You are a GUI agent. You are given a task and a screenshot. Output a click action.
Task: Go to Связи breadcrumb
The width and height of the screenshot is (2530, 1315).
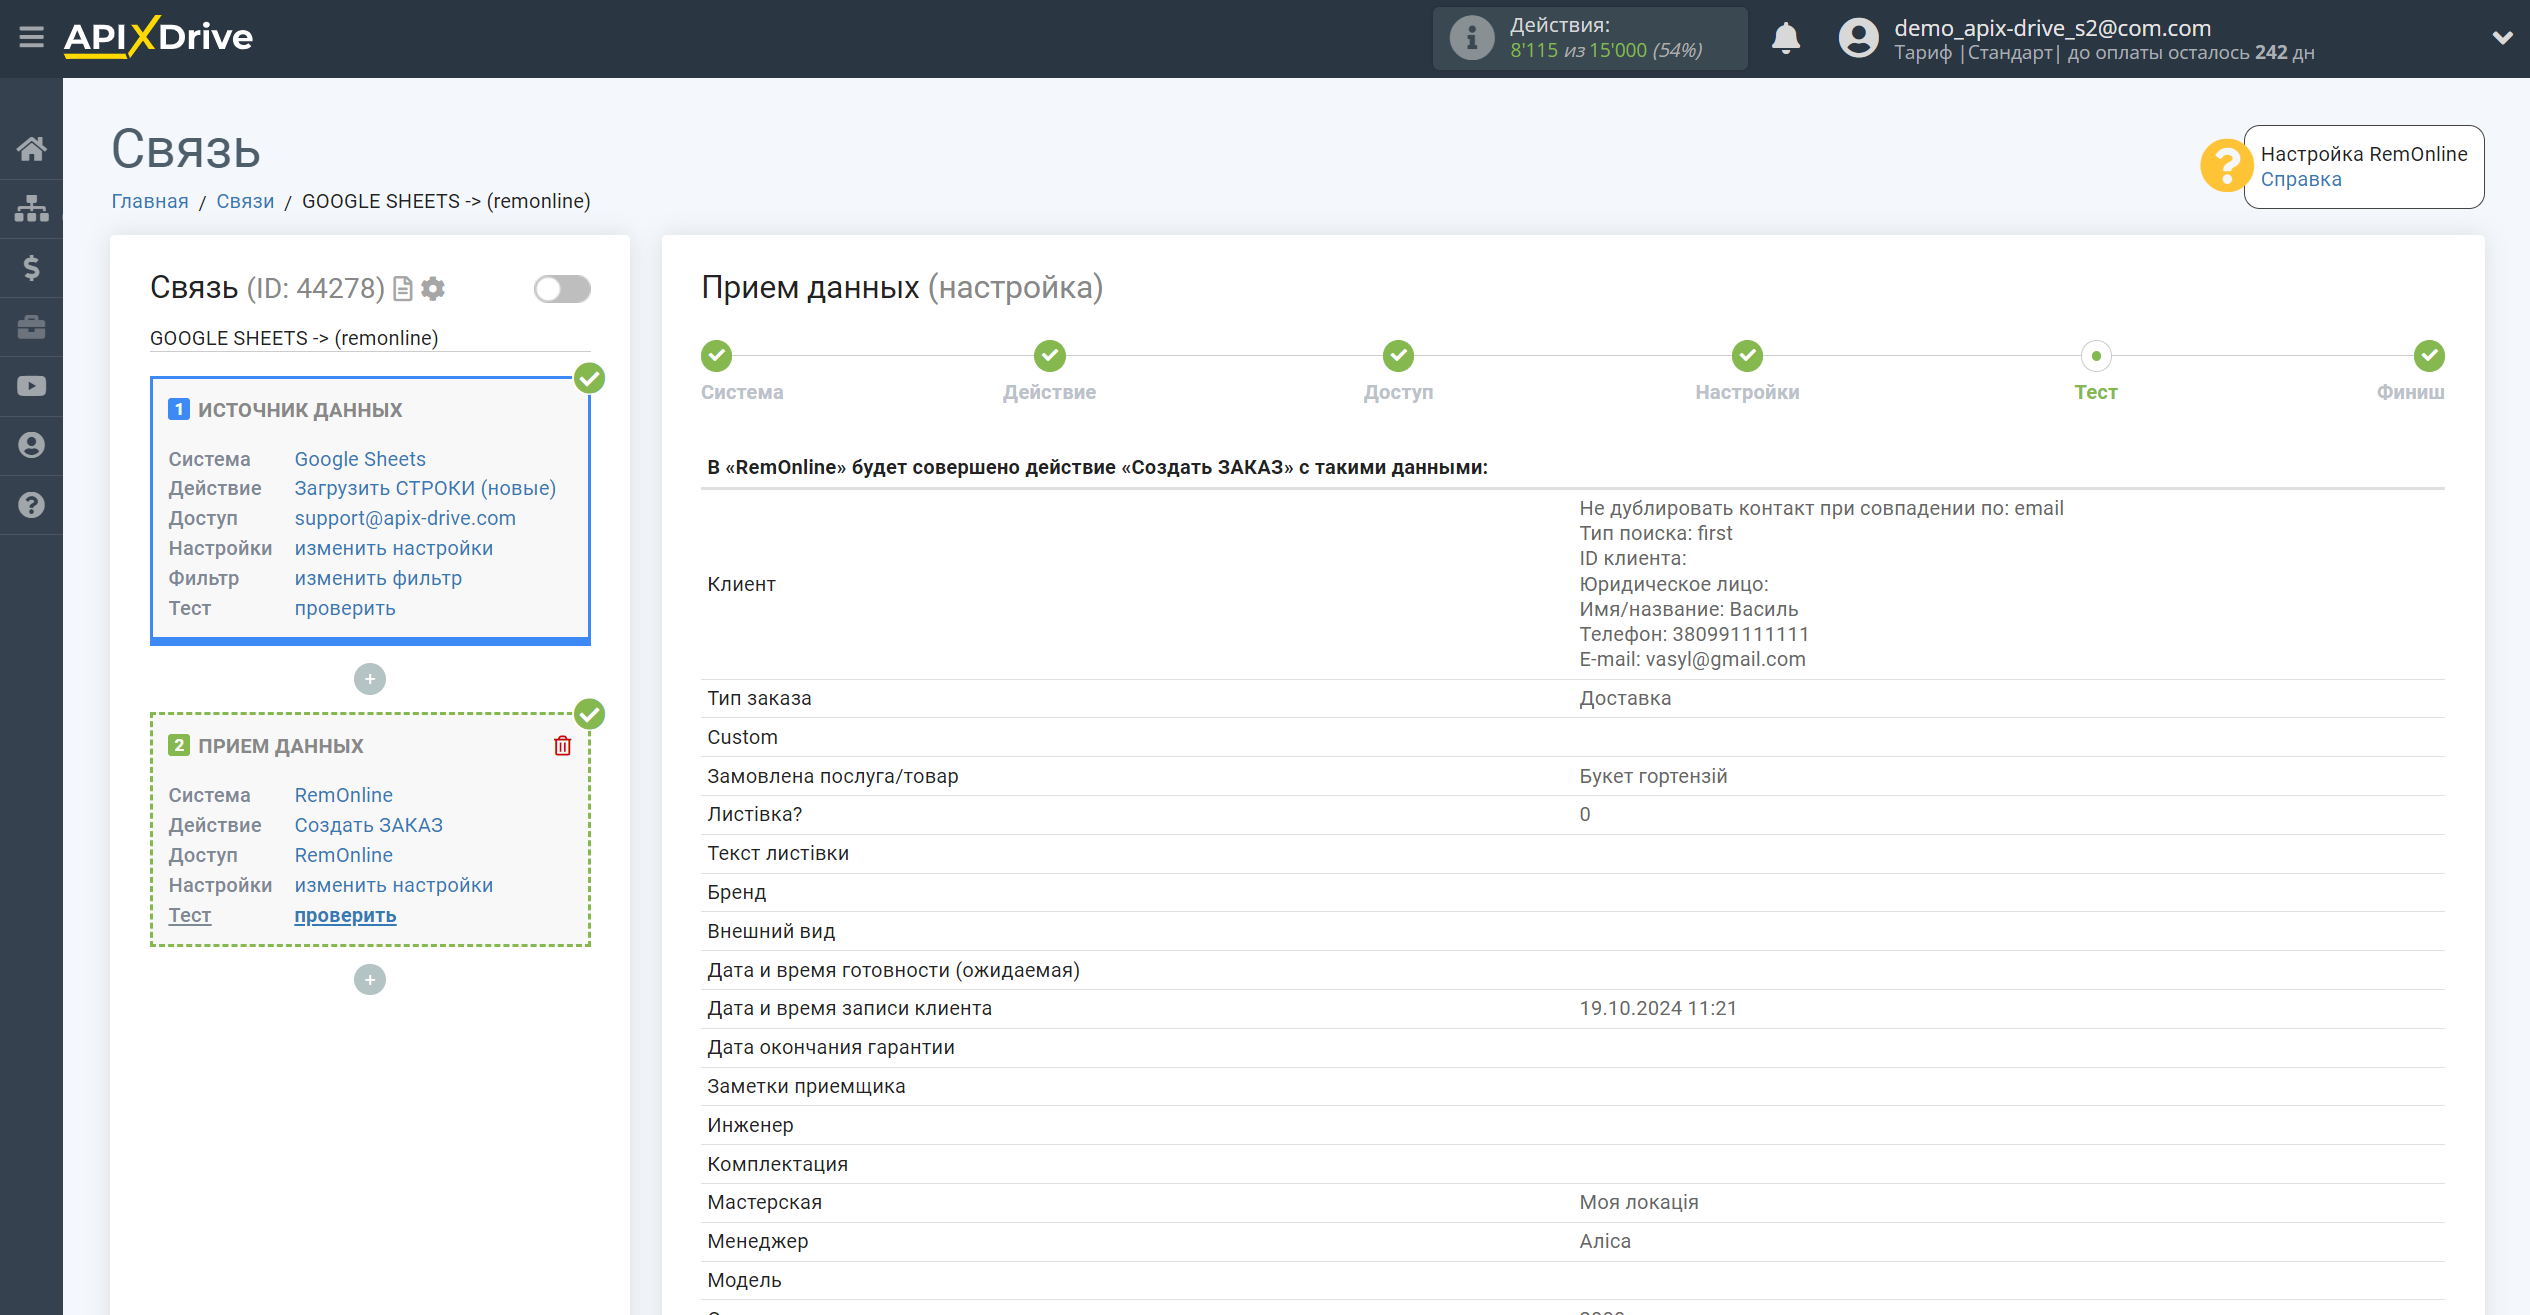click(245, 202)
